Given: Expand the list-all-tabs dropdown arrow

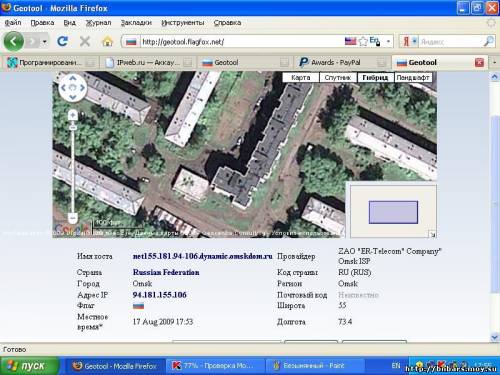Looking at the screenshot, I should 495,63.
